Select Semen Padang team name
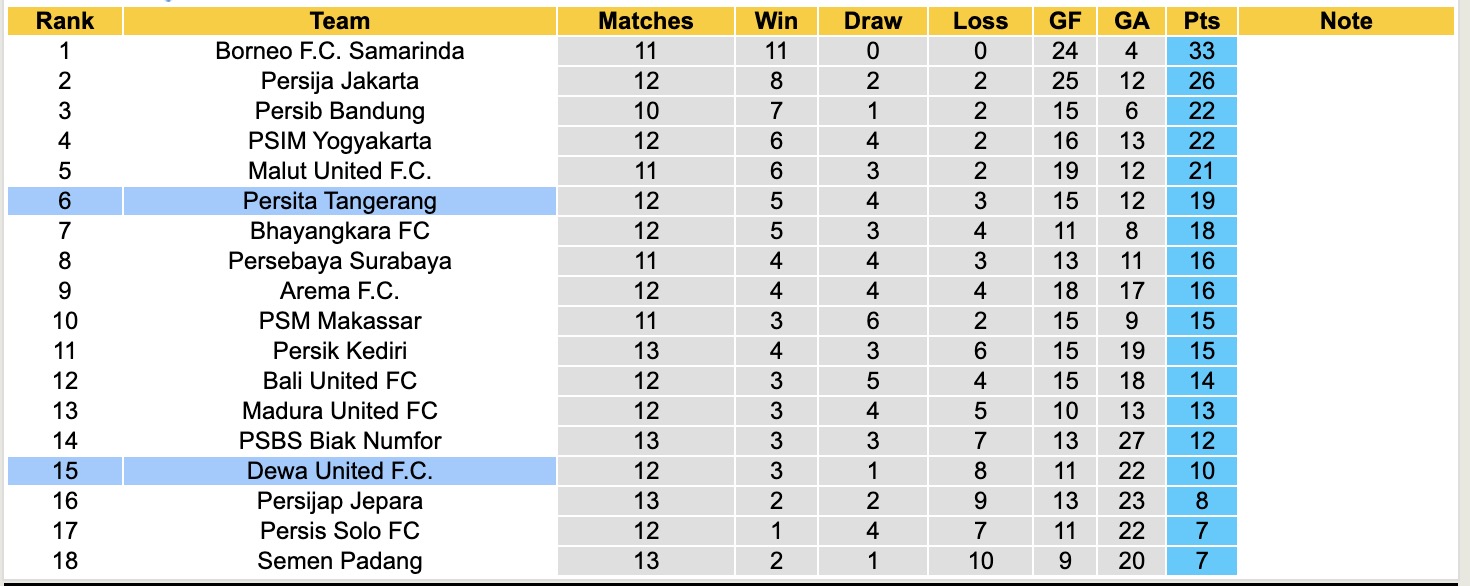The height and width of the screenshot is (586, 1470). click(x=339, y=561)
